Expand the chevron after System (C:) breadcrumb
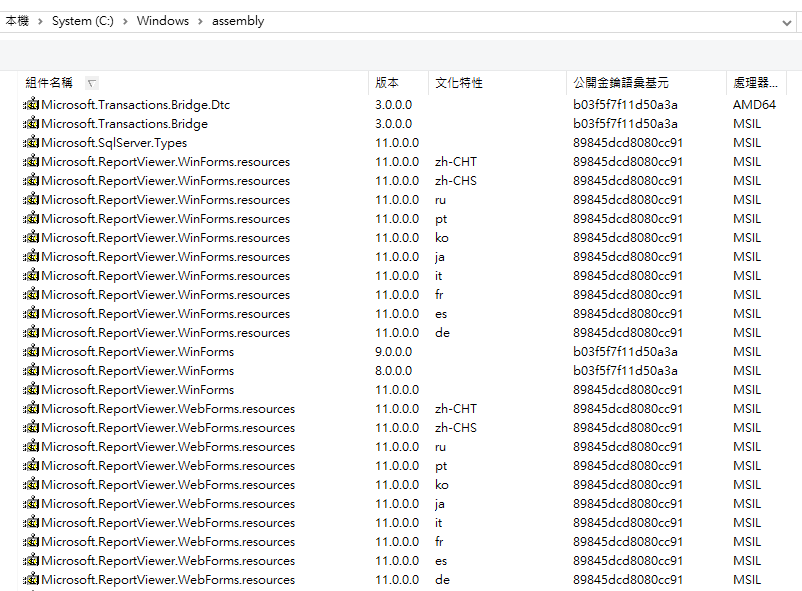 126,21
